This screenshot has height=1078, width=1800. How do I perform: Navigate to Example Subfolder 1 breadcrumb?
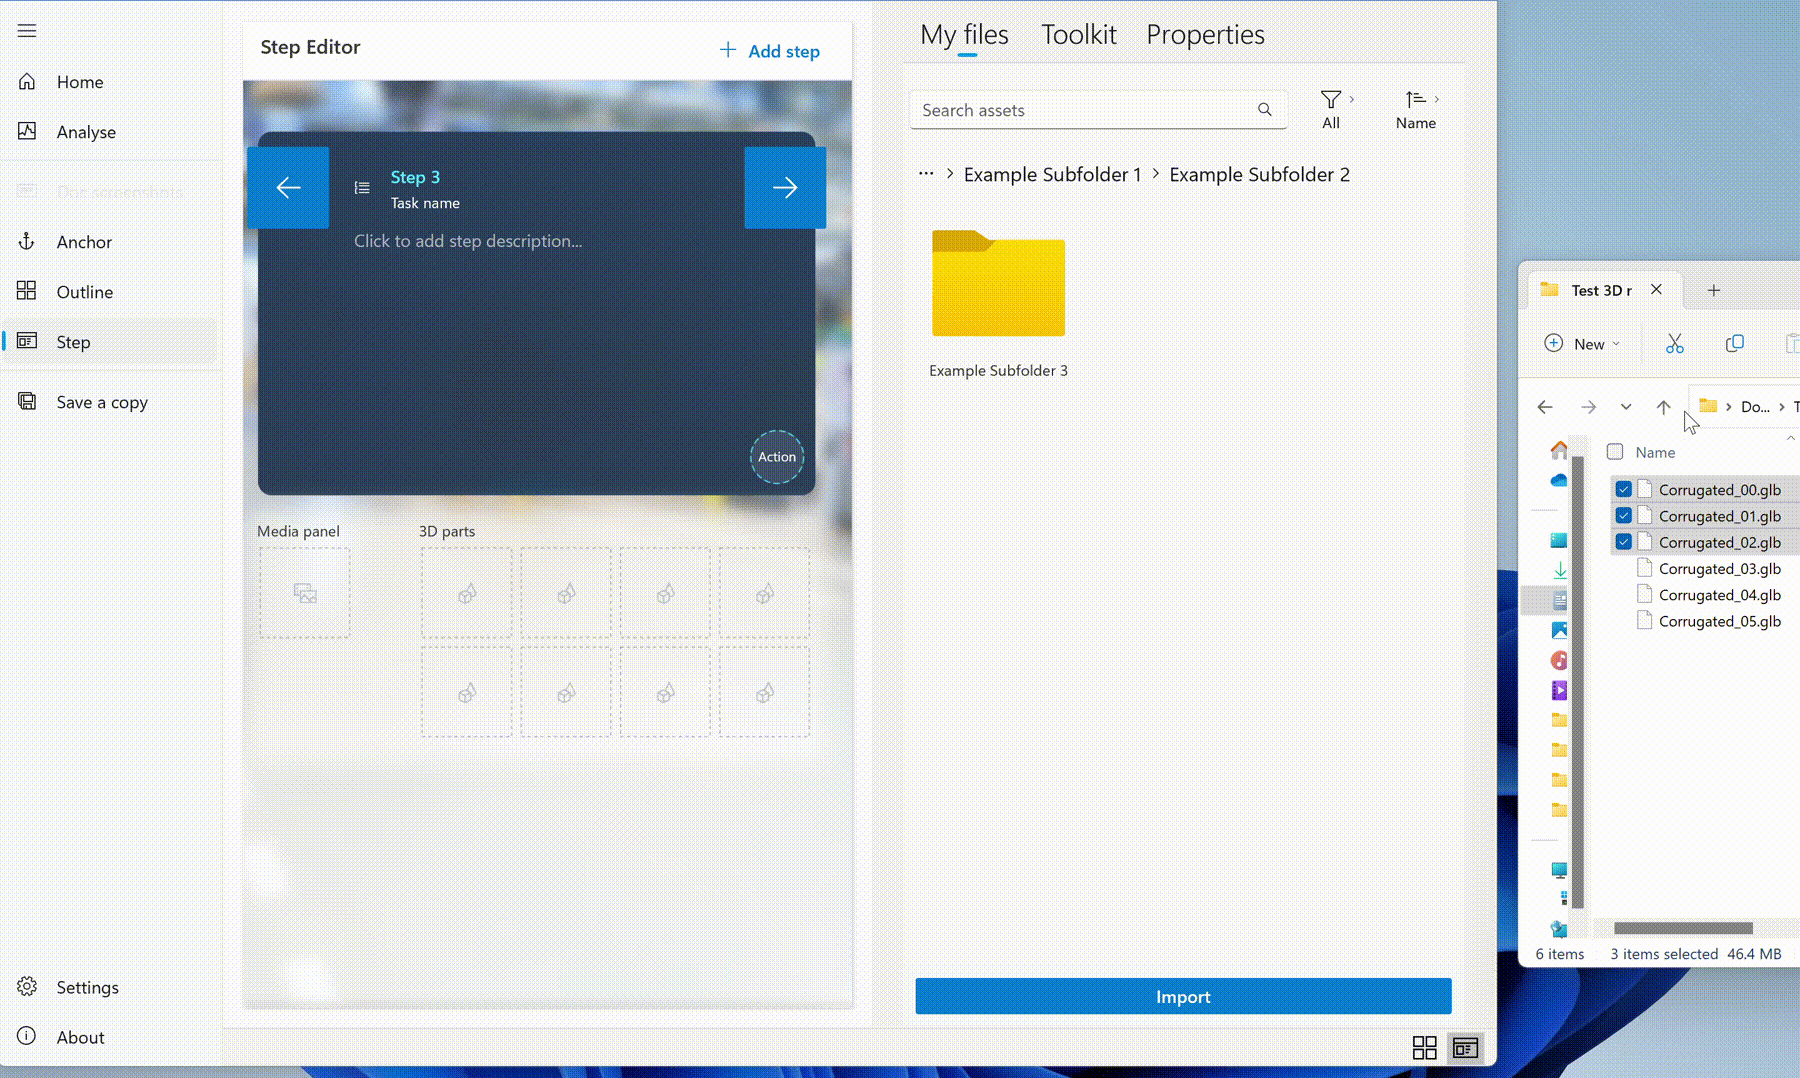click(x=1052, y=174)
